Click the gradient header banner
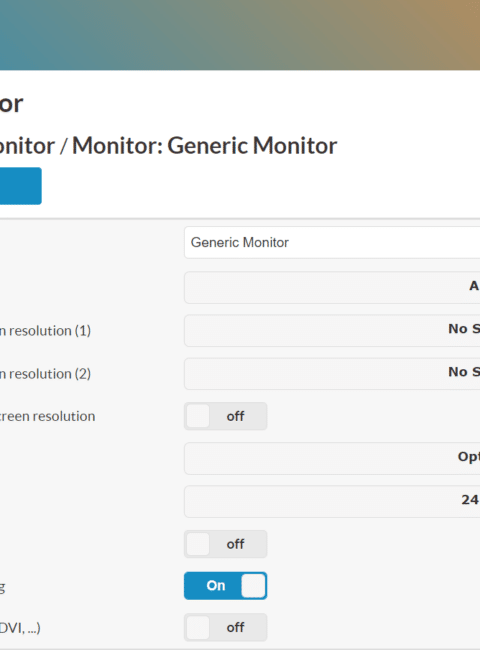The image size is (480, 650). coord(240,35)
